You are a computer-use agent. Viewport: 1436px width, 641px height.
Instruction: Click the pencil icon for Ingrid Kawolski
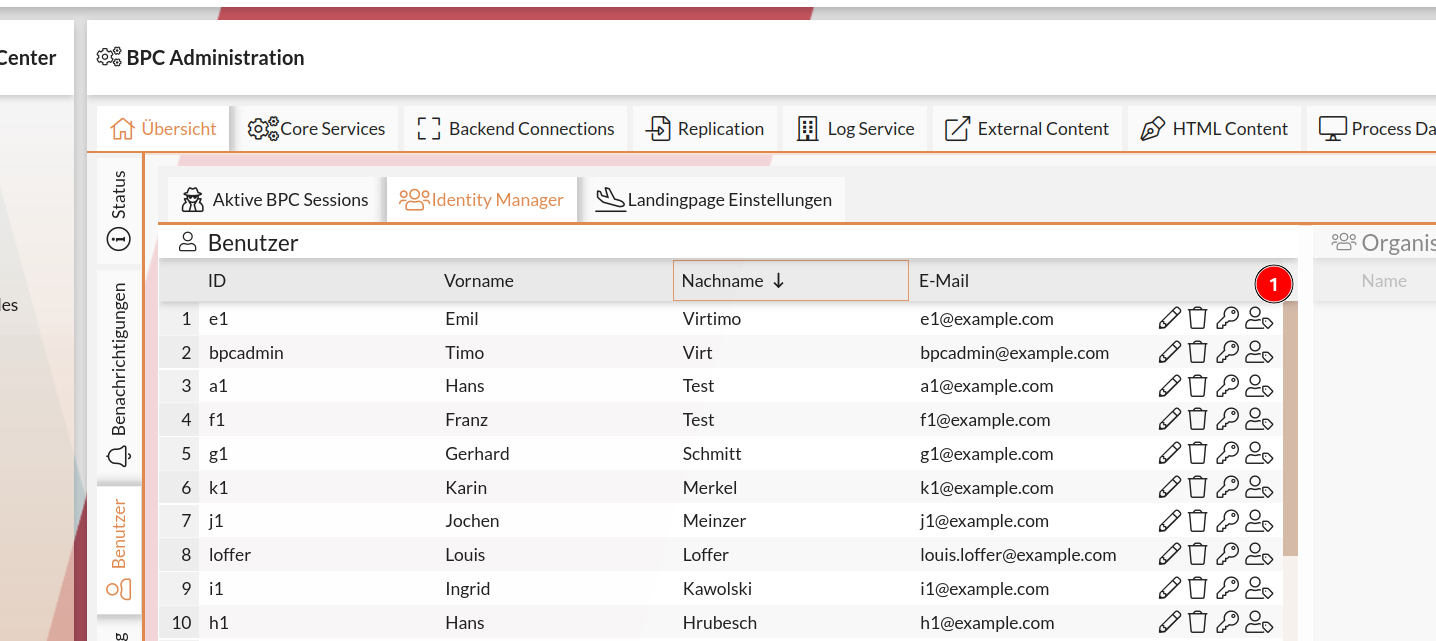(x=1169, y=589)
